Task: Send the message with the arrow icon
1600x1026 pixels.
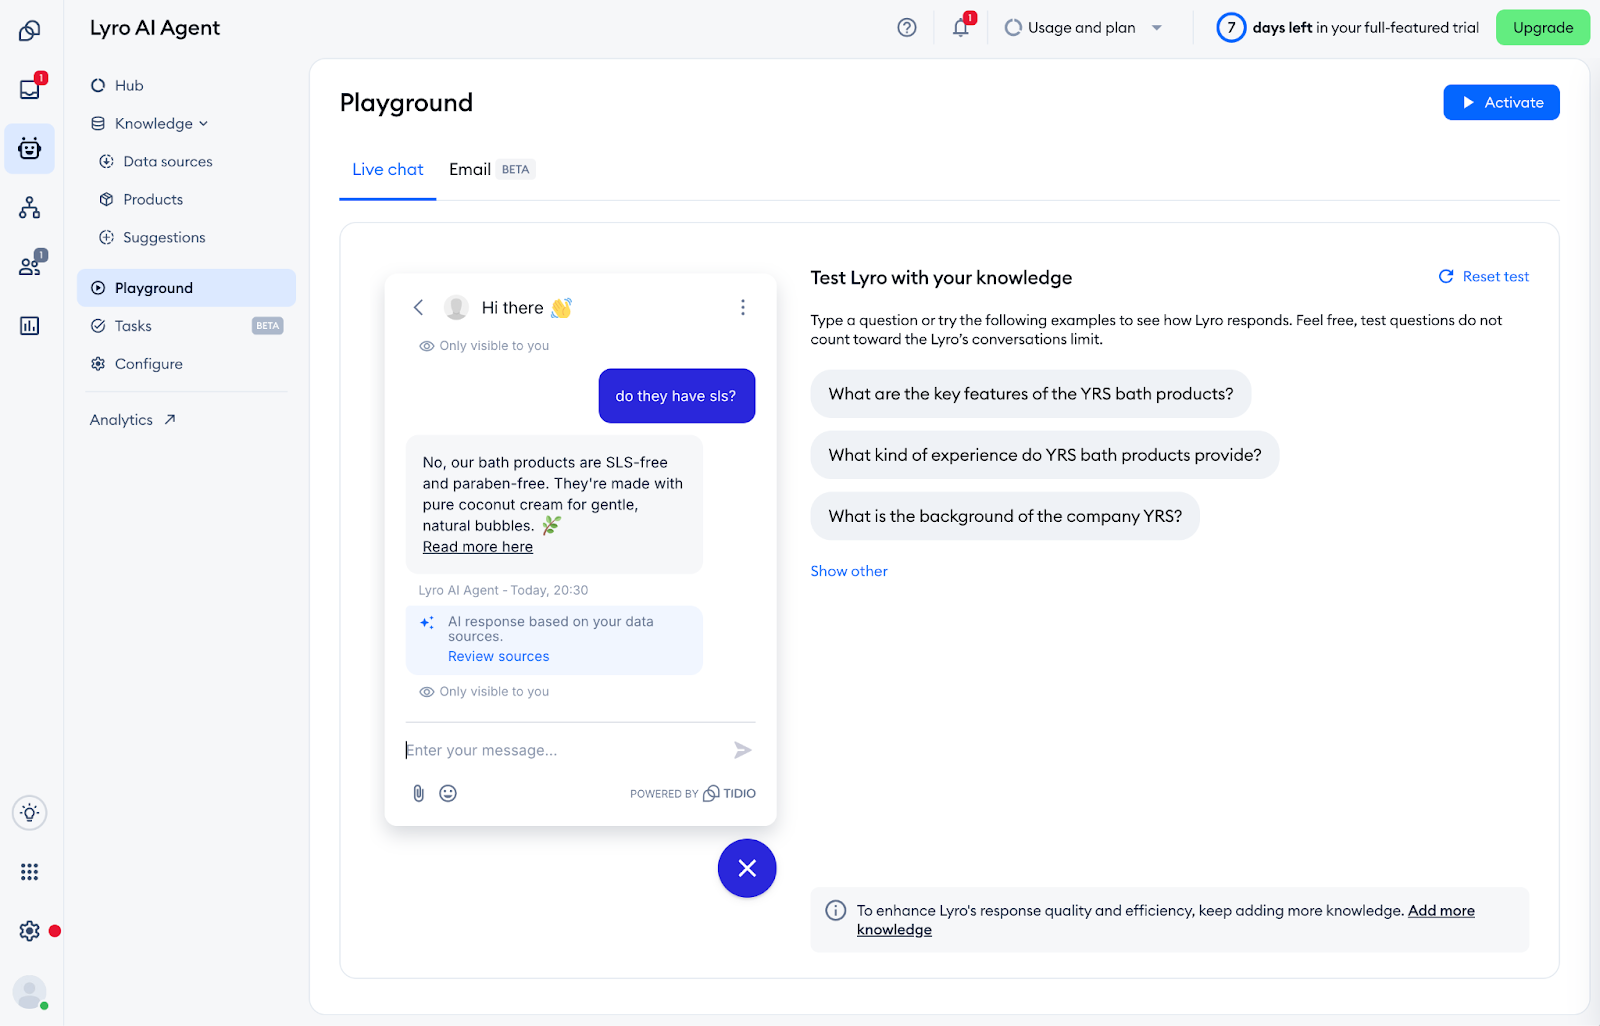Action: [742, 749]
